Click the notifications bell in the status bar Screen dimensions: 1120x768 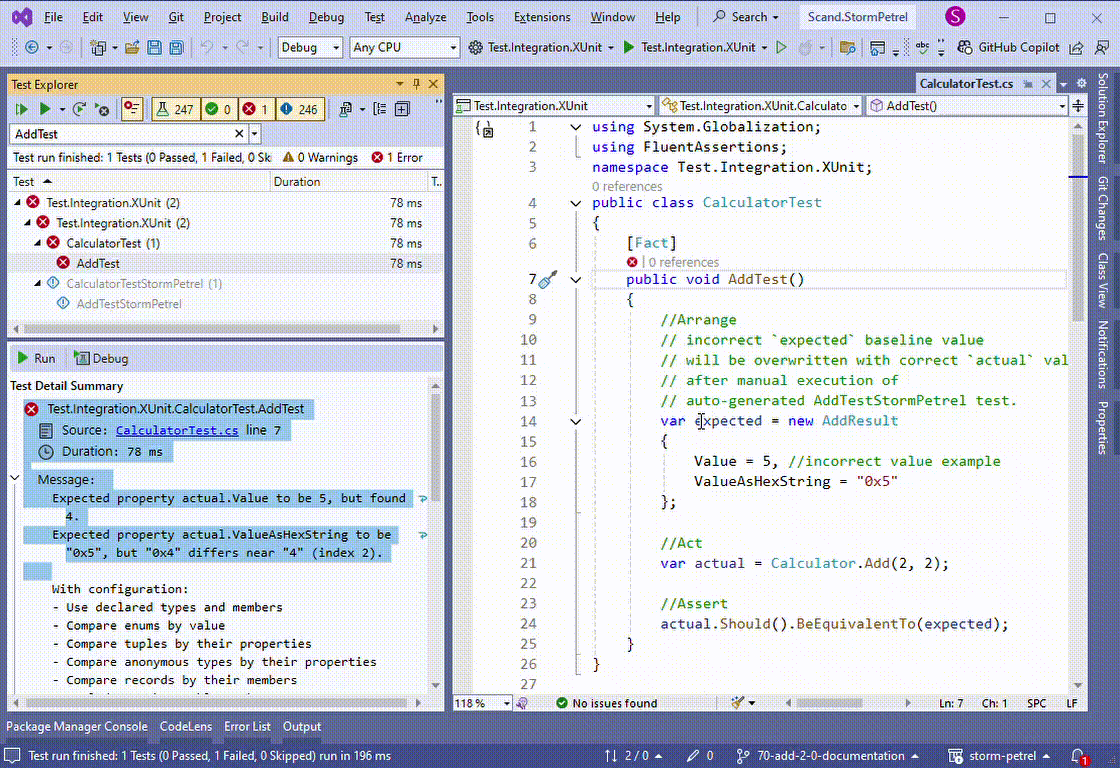click(x=1079, y=756)
